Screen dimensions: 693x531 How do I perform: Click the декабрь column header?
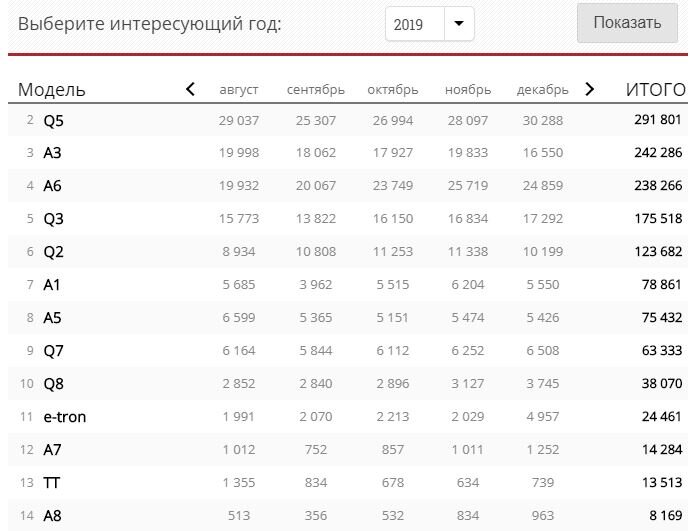(542, 90)
